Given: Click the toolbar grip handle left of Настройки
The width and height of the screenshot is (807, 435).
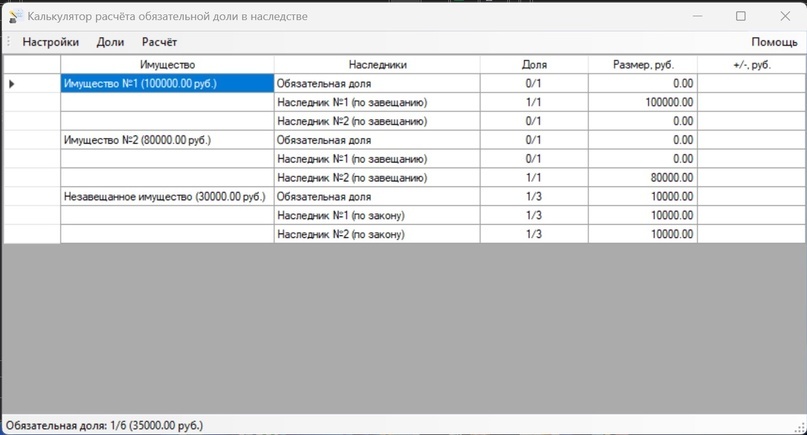Looking at the screenshot, I should 8,42.
